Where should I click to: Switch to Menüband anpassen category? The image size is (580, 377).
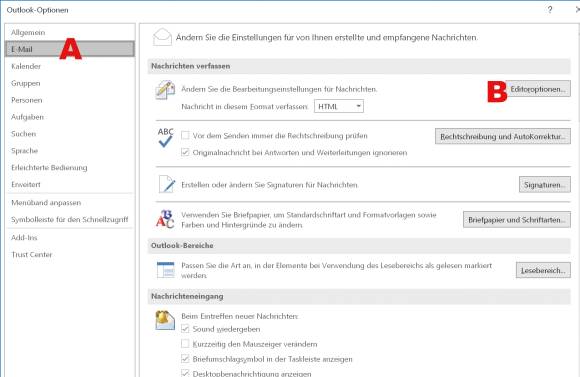click(46, 203)
